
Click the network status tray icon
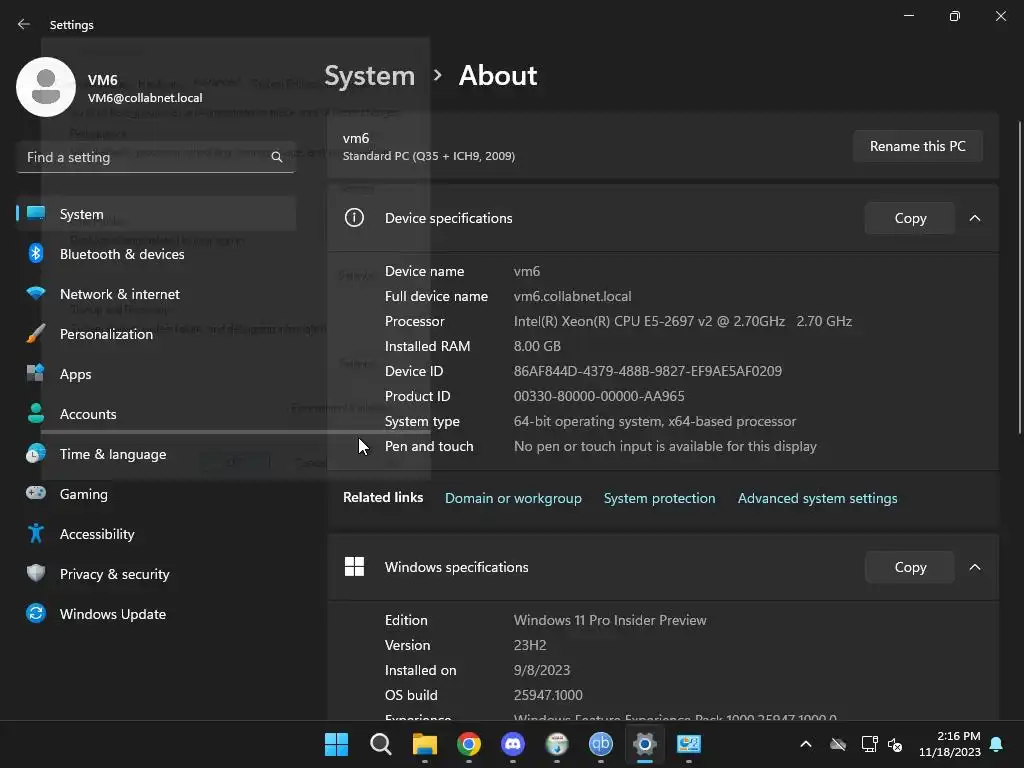point(869,744)
